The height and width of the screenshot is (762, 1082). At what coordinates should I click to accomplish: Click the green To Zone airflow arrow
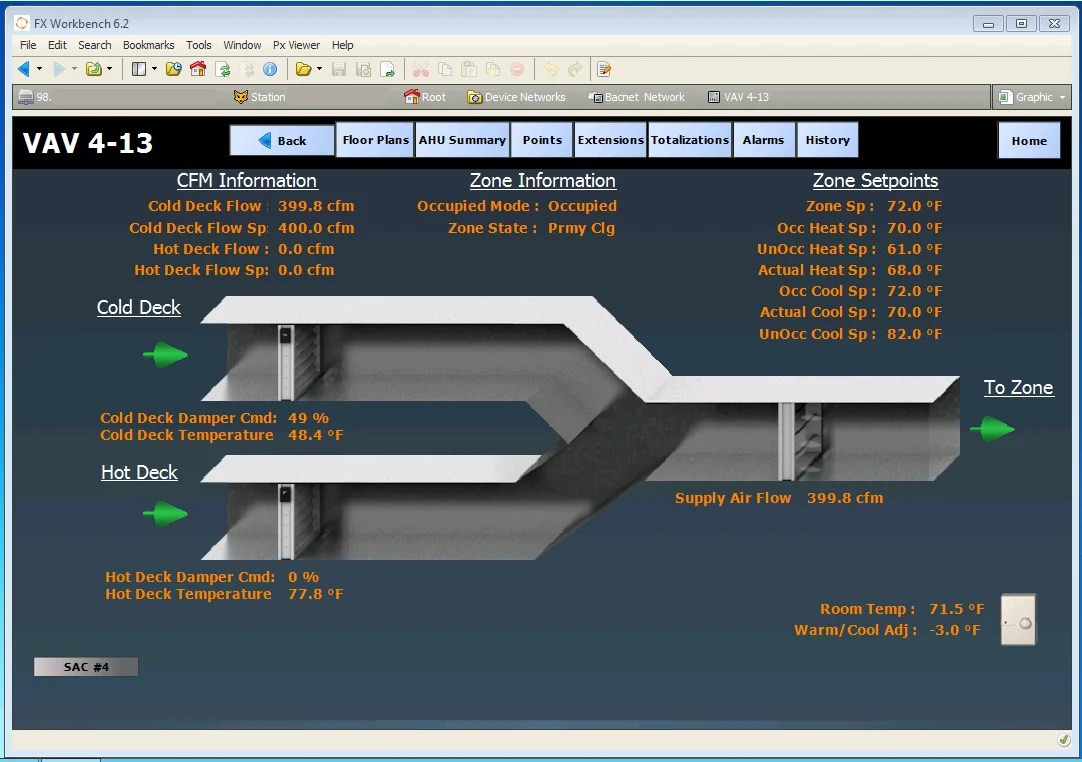coord(992,428)
